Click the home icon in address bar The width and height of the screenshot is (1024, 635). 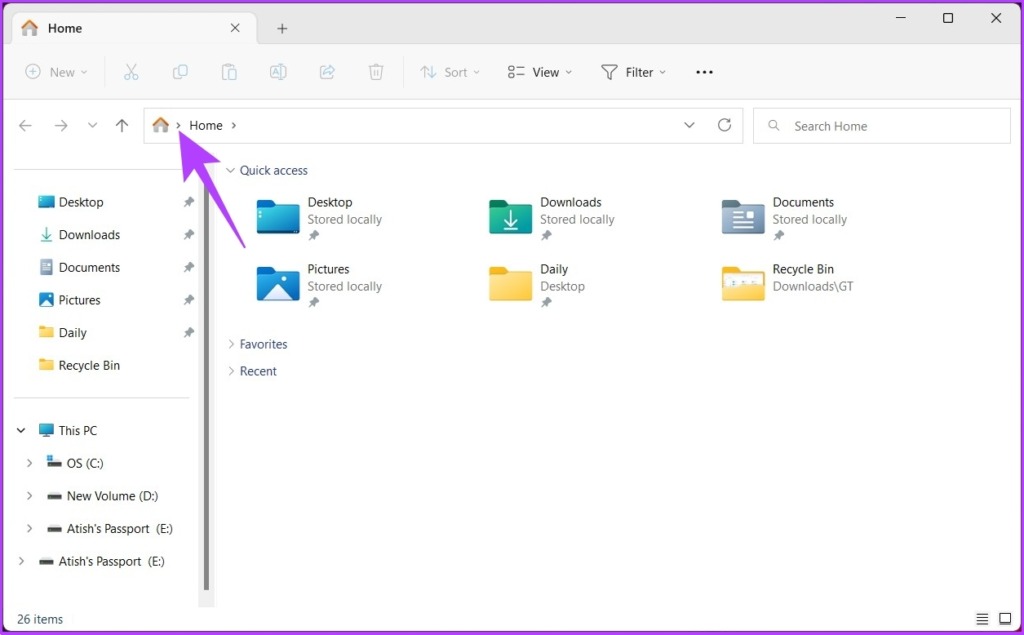[x=161, y=124]
